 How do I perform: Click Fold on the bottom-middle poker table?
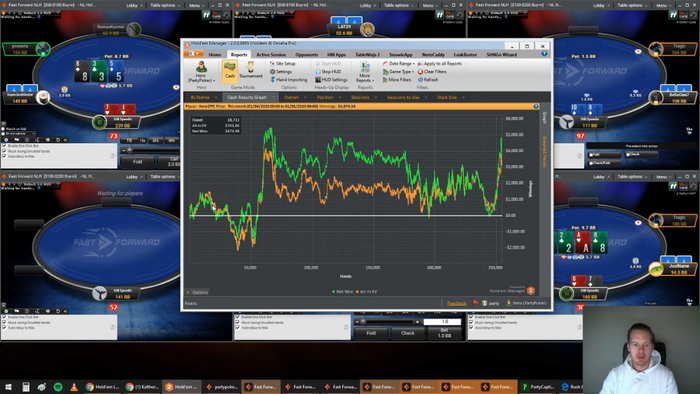point(371,333)
